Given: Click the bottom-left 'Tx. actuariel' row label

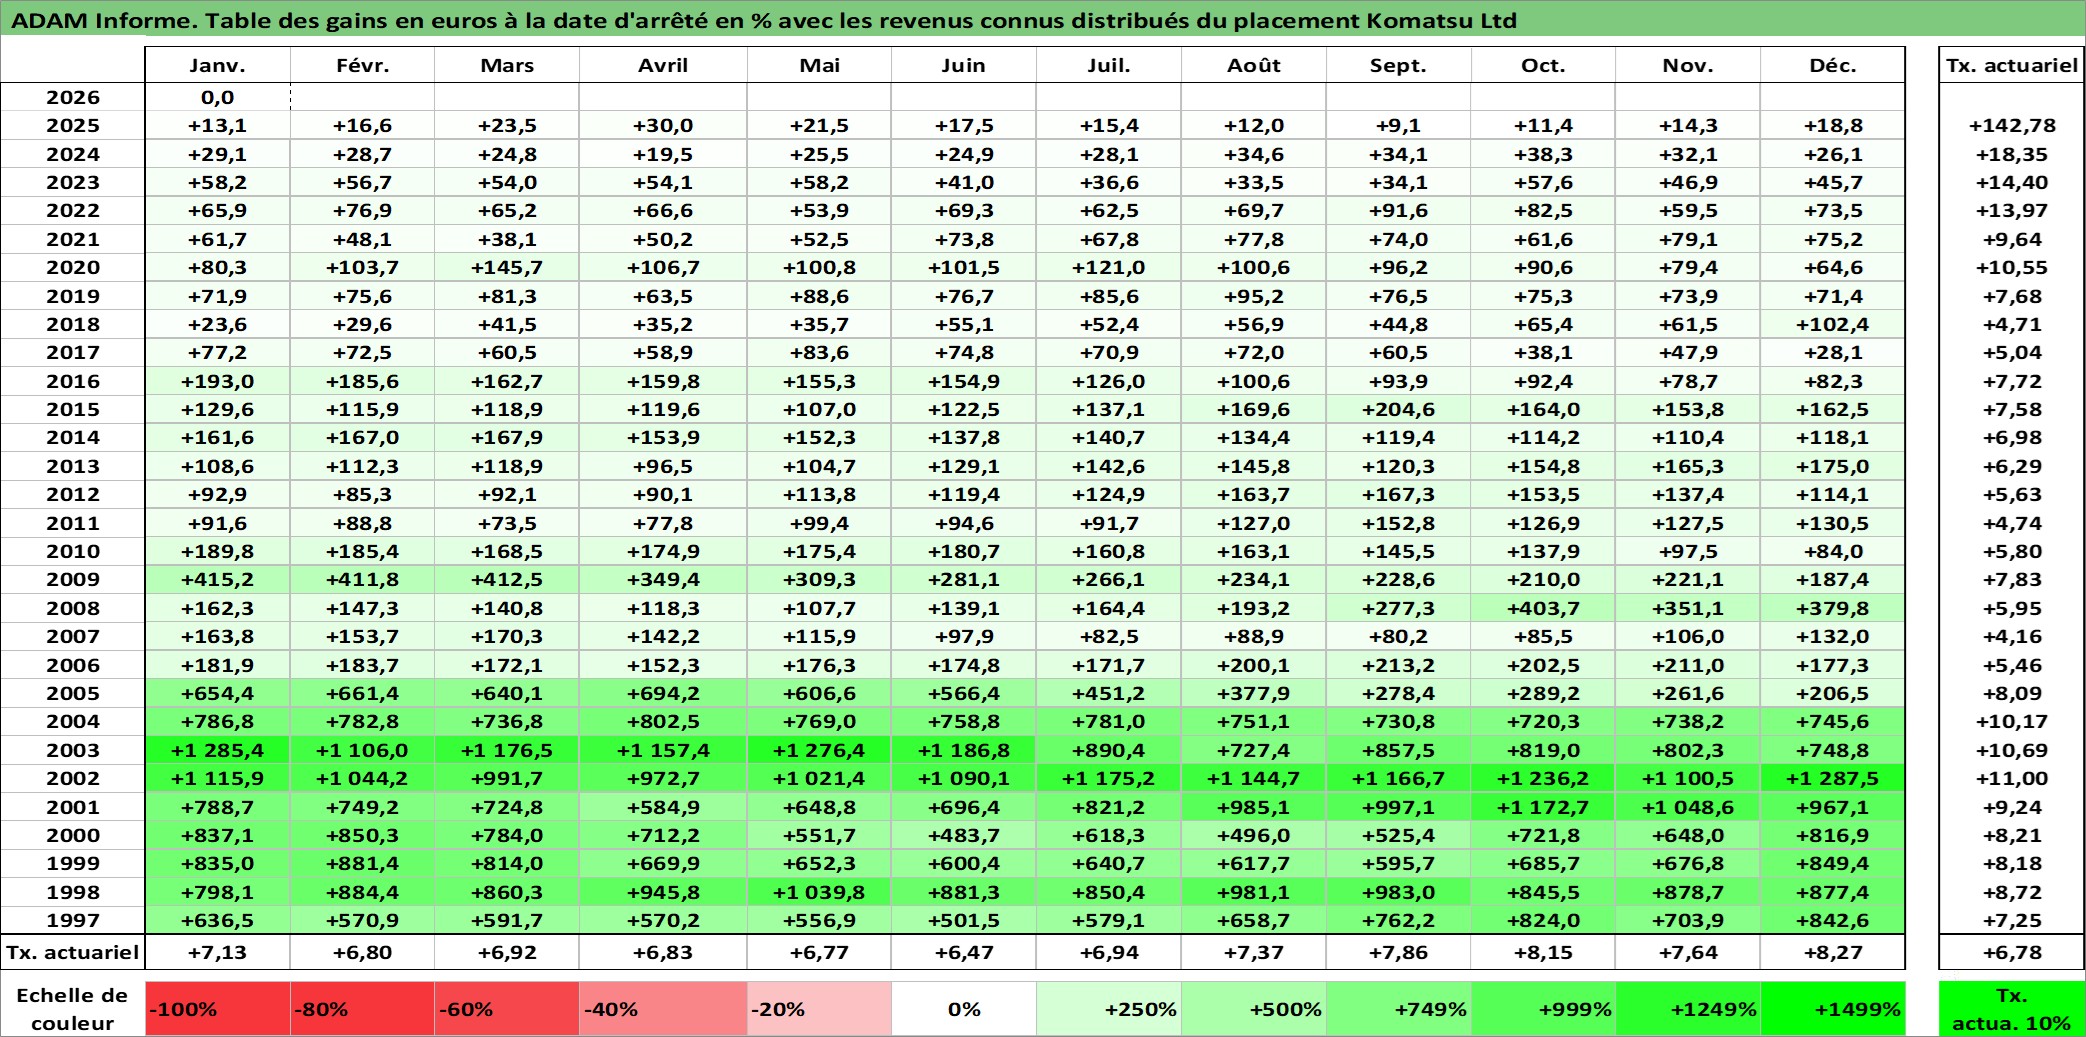Looking at the screenshot, I should pos(73,952).
